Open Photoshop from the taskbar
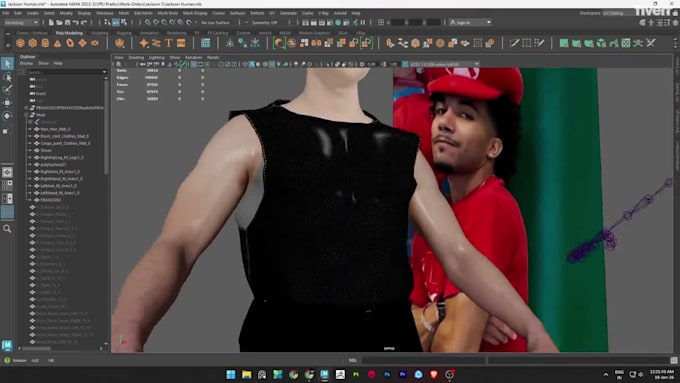The height and width of the screenshot is (383, 680). [x=387, y=374]
